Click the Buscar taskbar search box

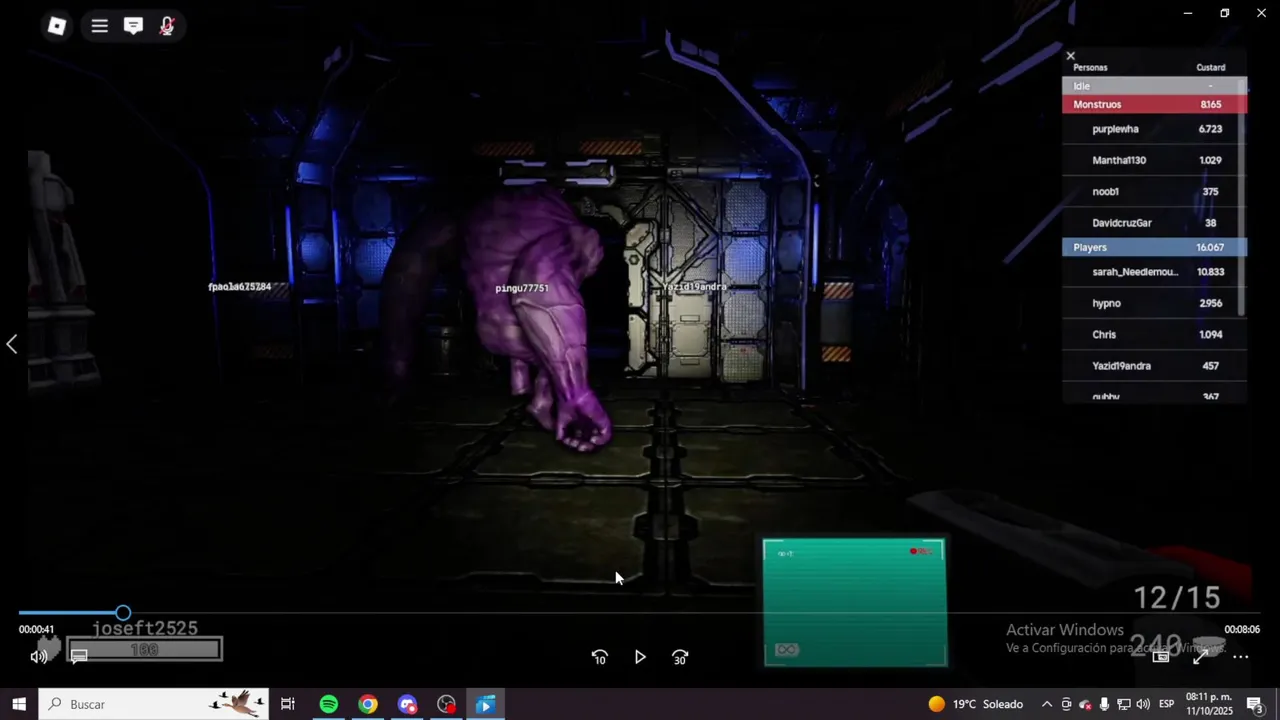point(154,704)
